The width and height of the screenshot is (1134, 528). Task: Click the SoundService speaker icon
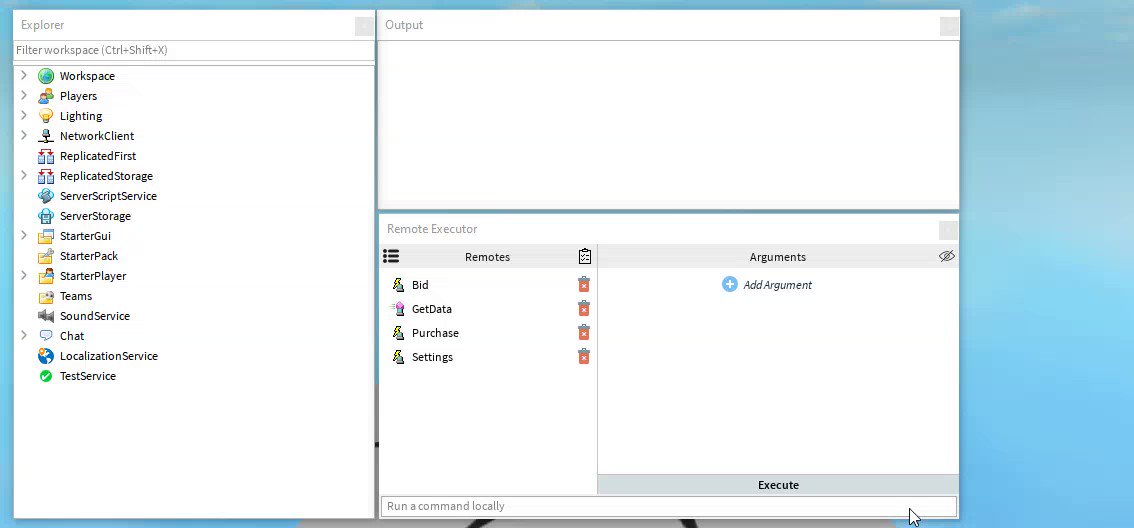pos(46,316)
